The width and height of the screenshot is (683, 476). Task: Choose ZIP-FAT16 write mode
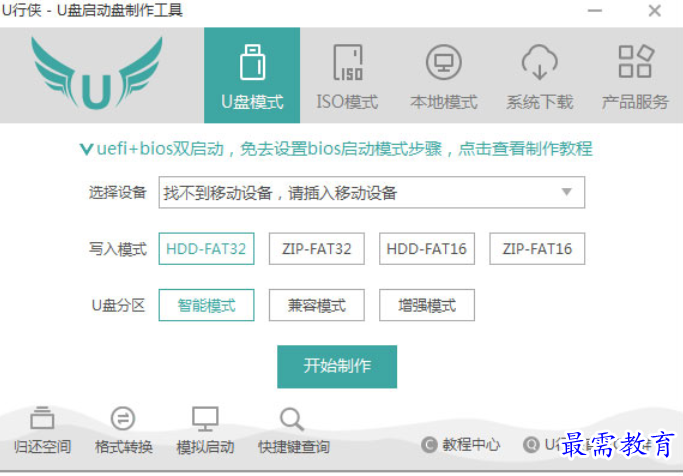537,249
